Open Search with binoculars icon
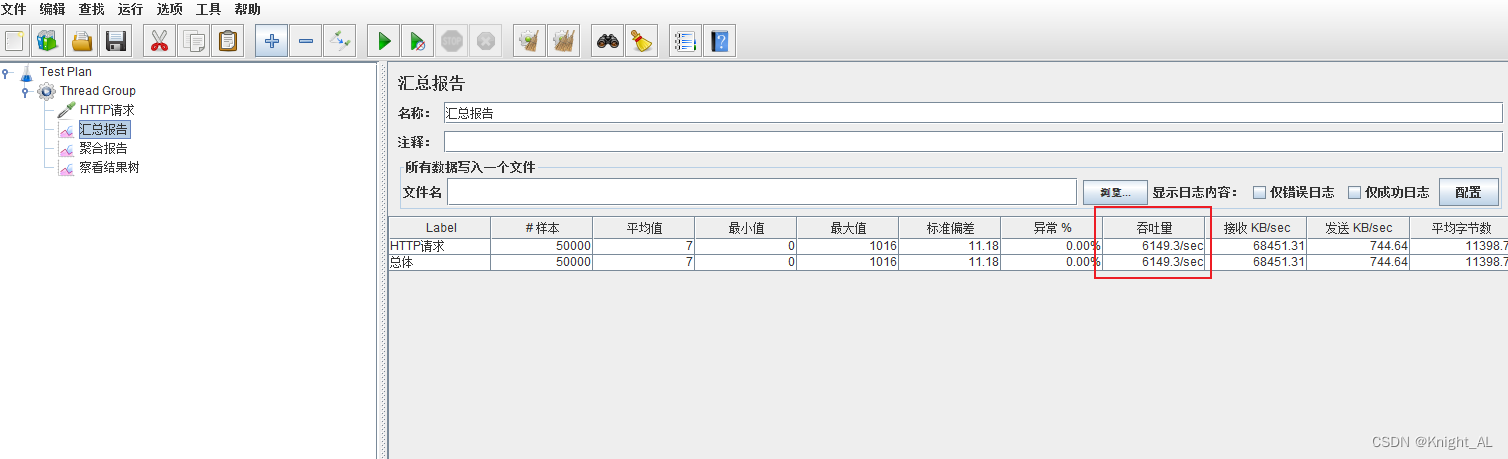The width and height of the screenshot is (1508, 459). (607, 41)
